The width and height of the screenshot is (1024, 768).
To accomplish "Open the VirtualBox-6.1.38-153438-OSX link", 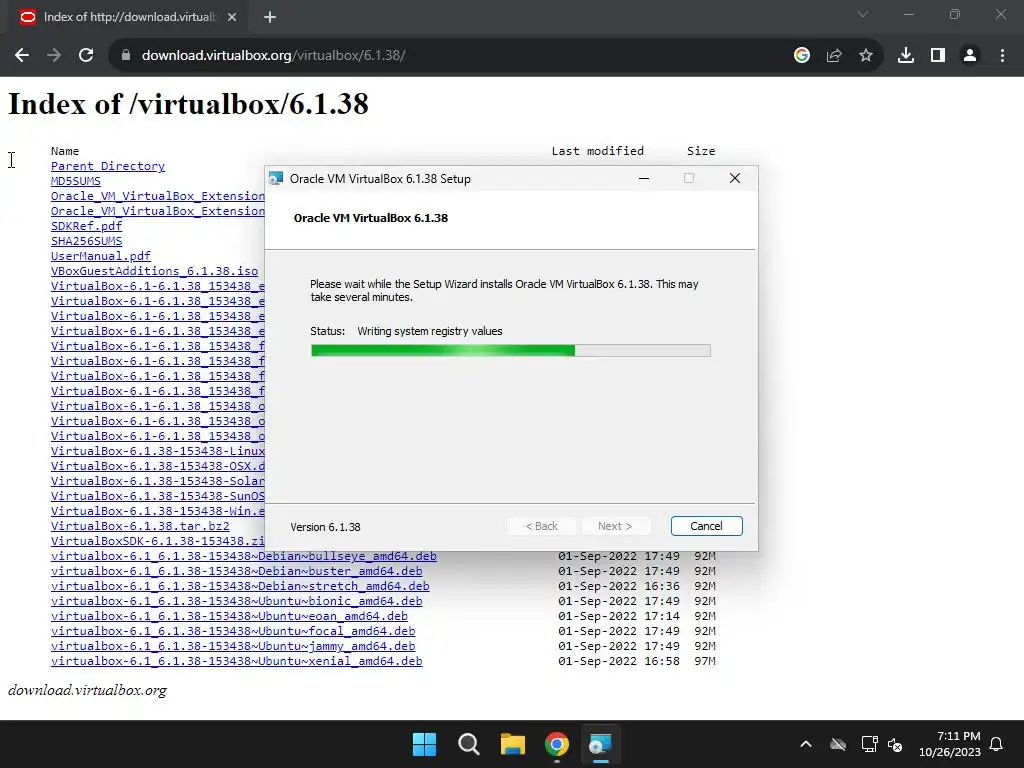I will (x=157, y=466).
